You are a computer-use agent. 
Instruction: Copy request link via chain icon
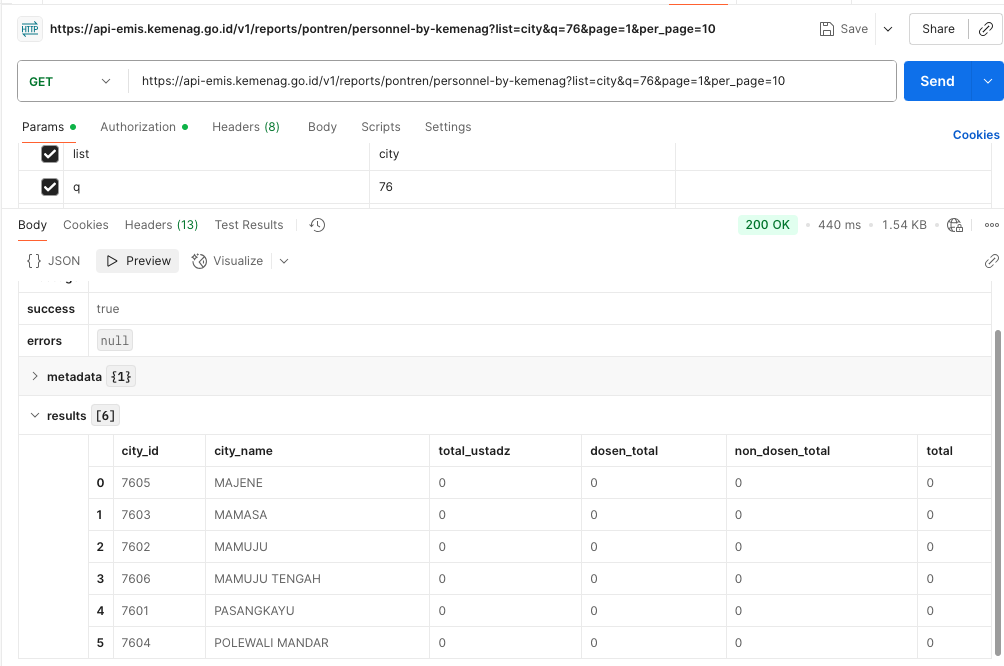click(985, 29)
